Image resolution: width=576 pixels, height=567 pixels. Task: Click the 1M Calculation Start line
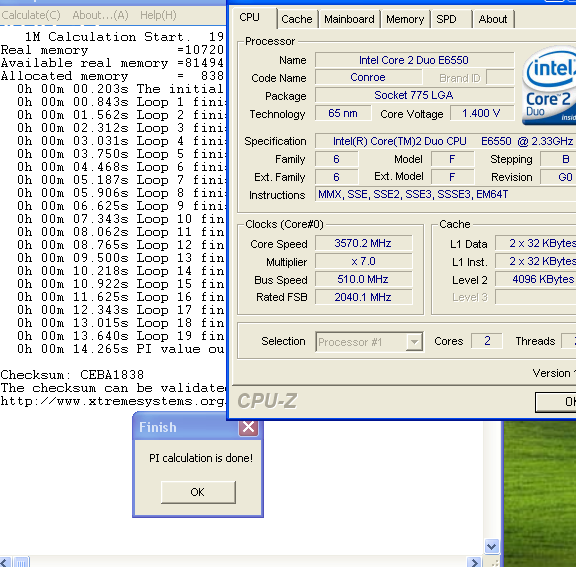(125, 37)
